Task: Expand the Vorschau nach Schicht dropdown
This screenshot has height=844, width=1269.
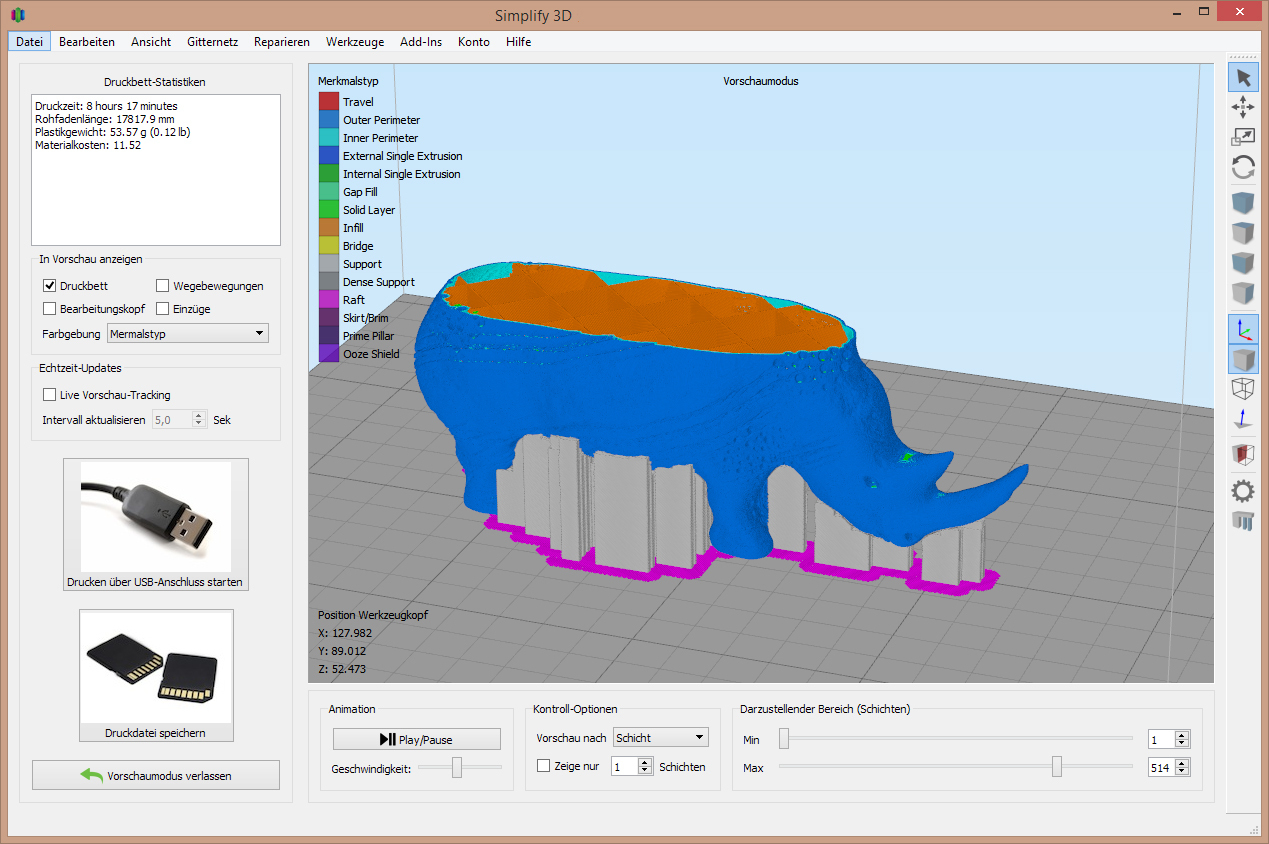Action: 660,737
